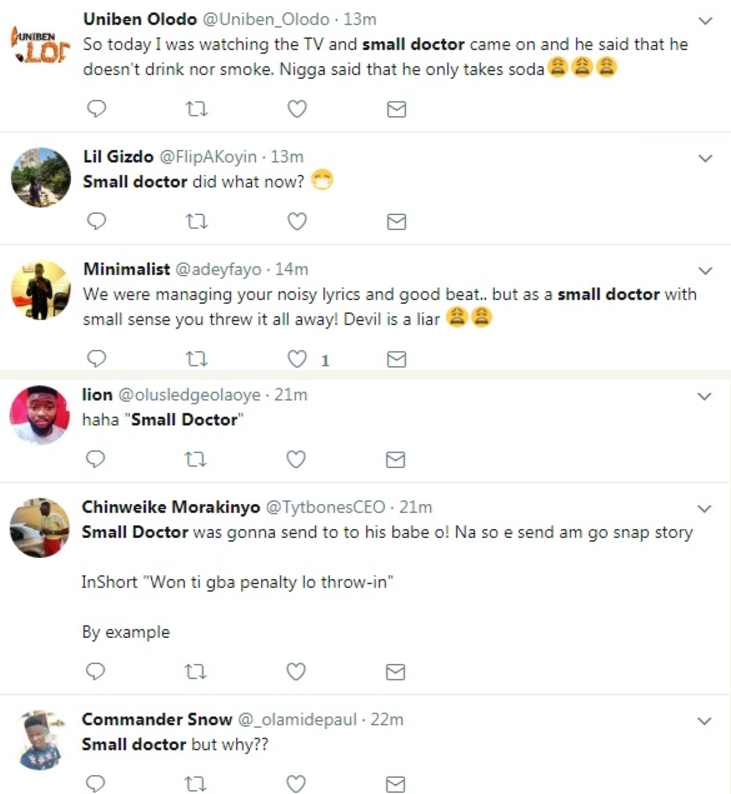Open chevron menu on Chinweike Morakinyo's tweet

click(x=705, y=508)
